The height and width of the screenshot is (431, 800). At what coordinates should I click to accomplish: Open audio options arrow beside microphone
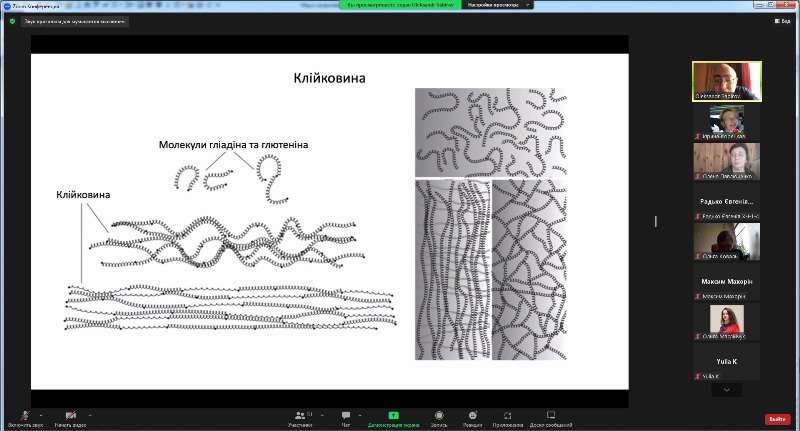pos(41,415)
